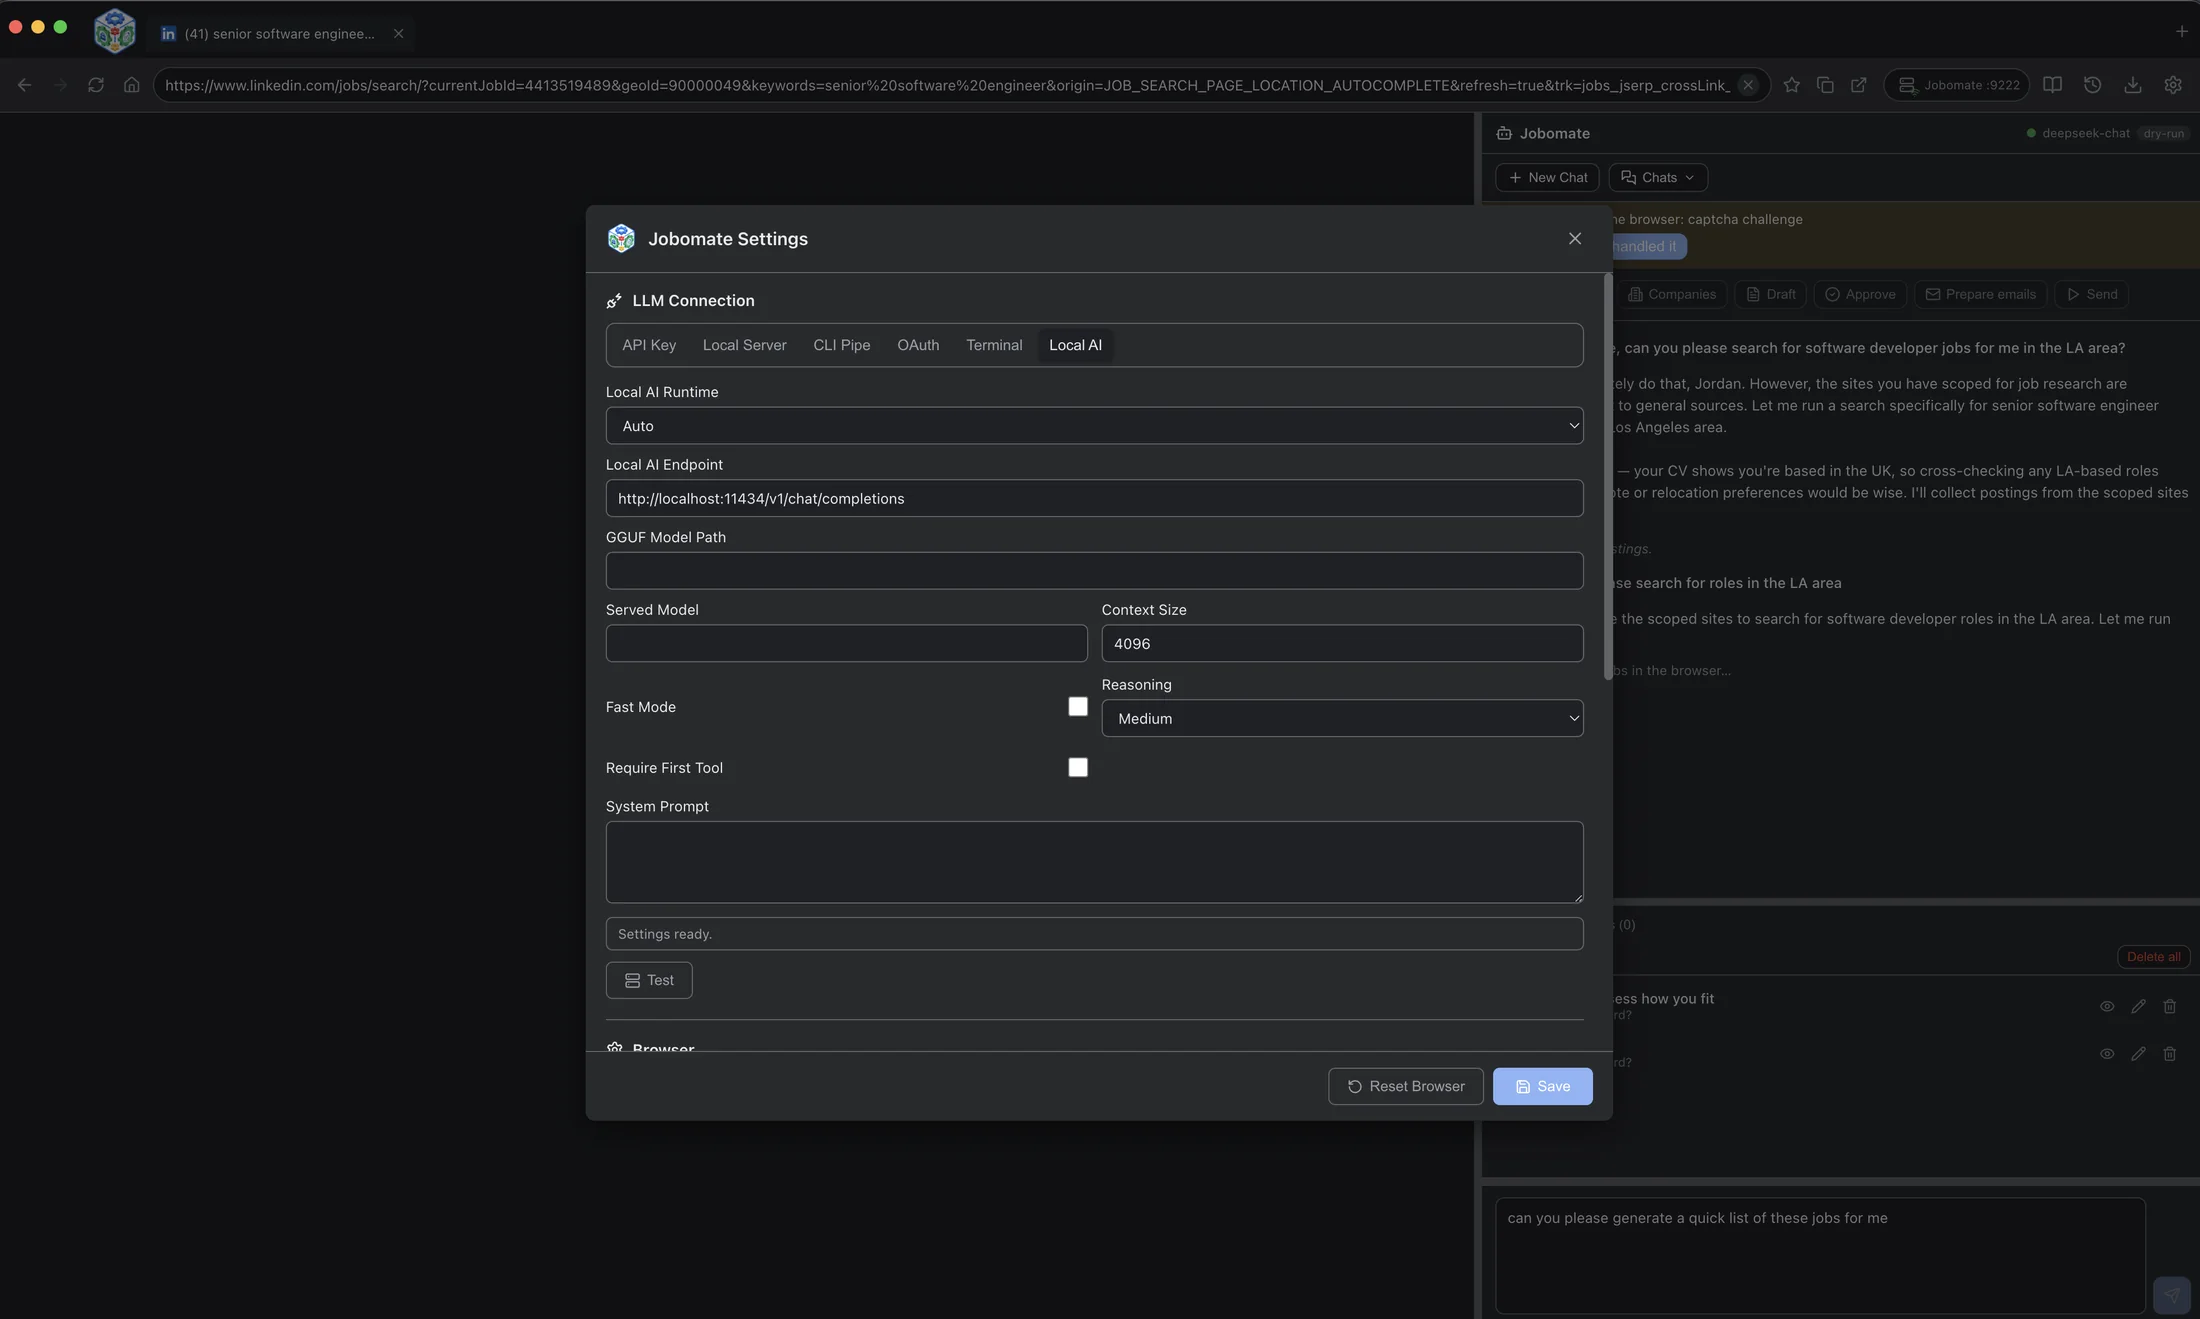Reload the current page
Viewport: 2200px width, 1319px height.
tap(96, 85)
